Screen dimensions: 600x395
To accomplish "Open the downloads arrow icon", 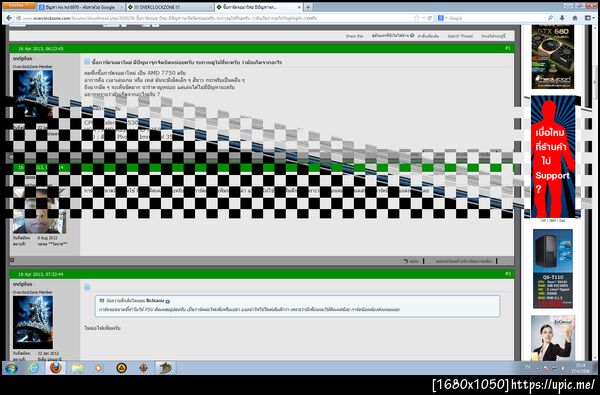I will pyautogui.click(x=562, y=18).
